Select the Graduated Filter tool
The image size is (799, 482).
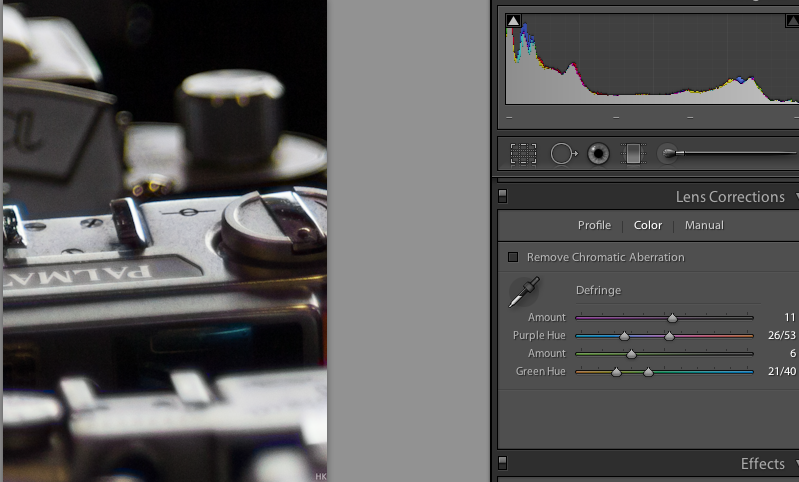tap(632, 153)
